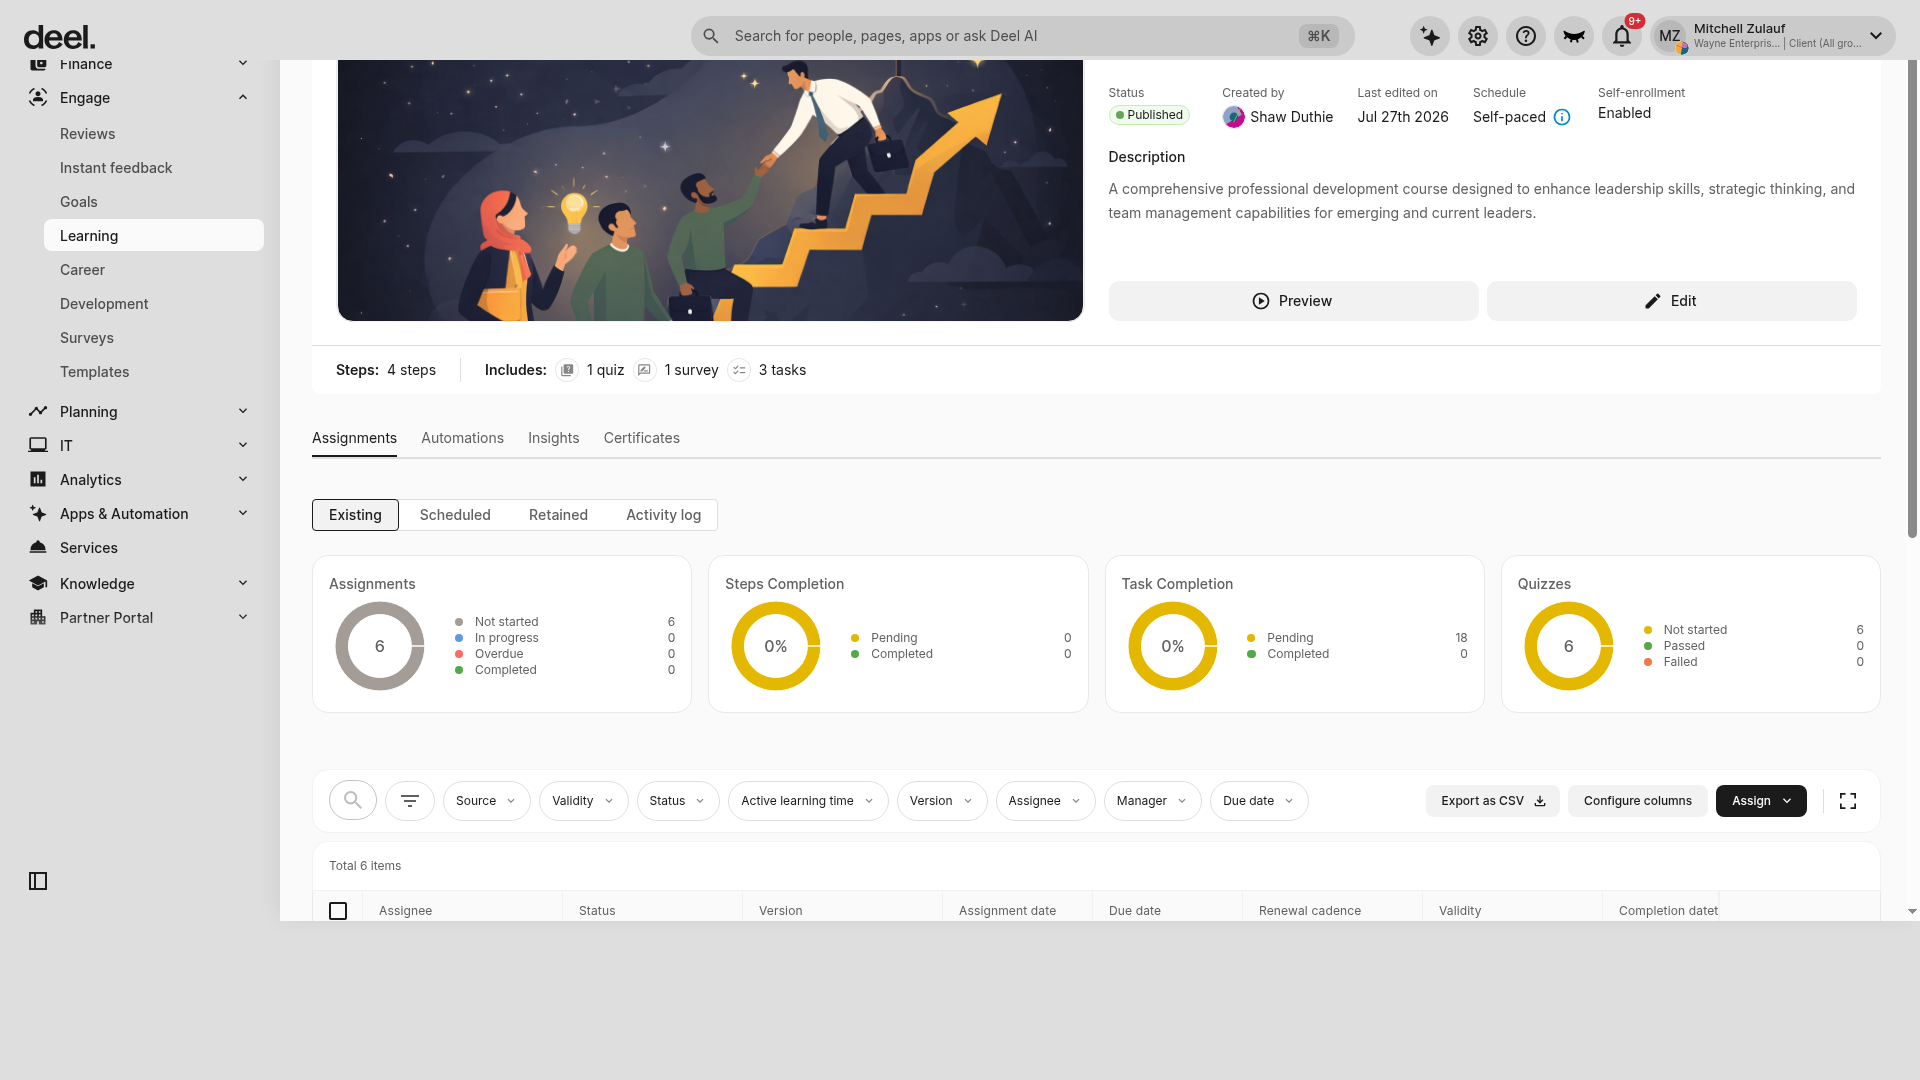Click the Deel logo
Image resolution: width=1920 pixels, height=1080 pixels.
pyautogui.click(x=59, y=37)
